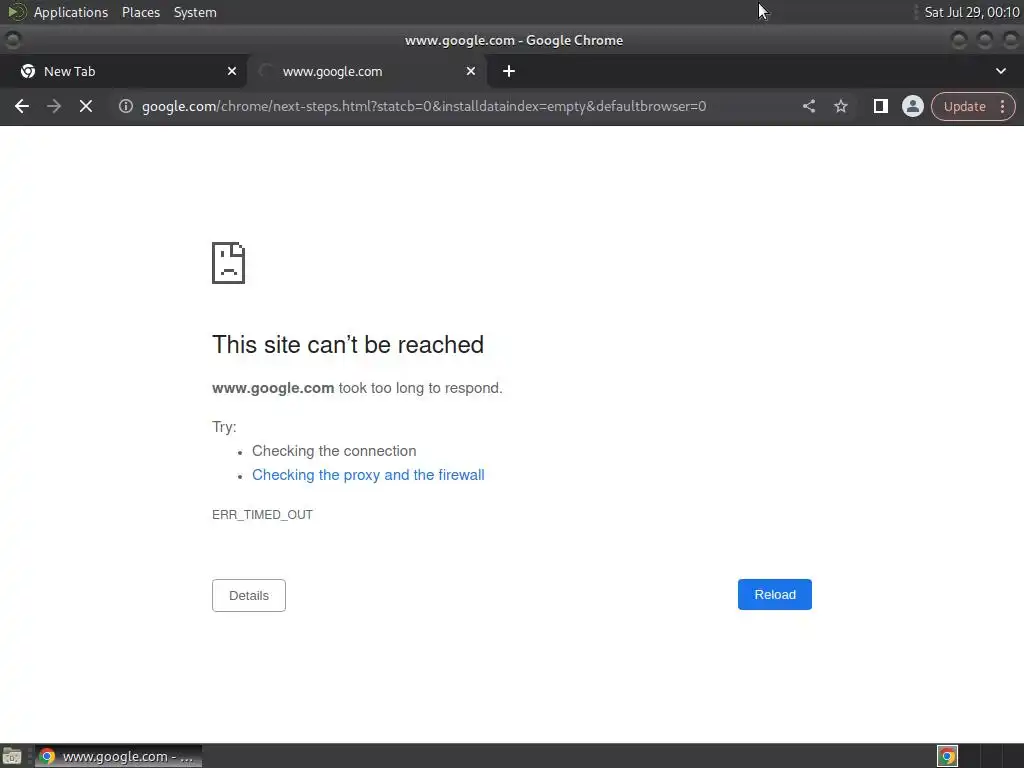Click the ERR_TIMED_OUT error code text
1024x768 pixels.
pos(263,515)
